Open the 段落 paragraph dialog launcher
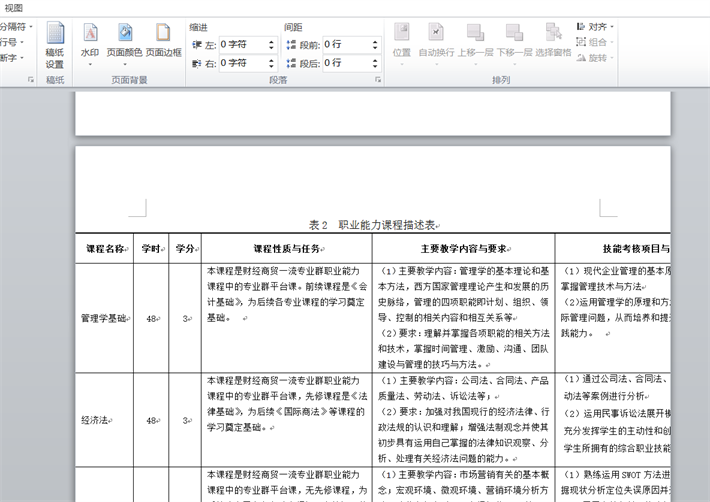The height and width of the screenshot is (502, 710). coord(378,79)
